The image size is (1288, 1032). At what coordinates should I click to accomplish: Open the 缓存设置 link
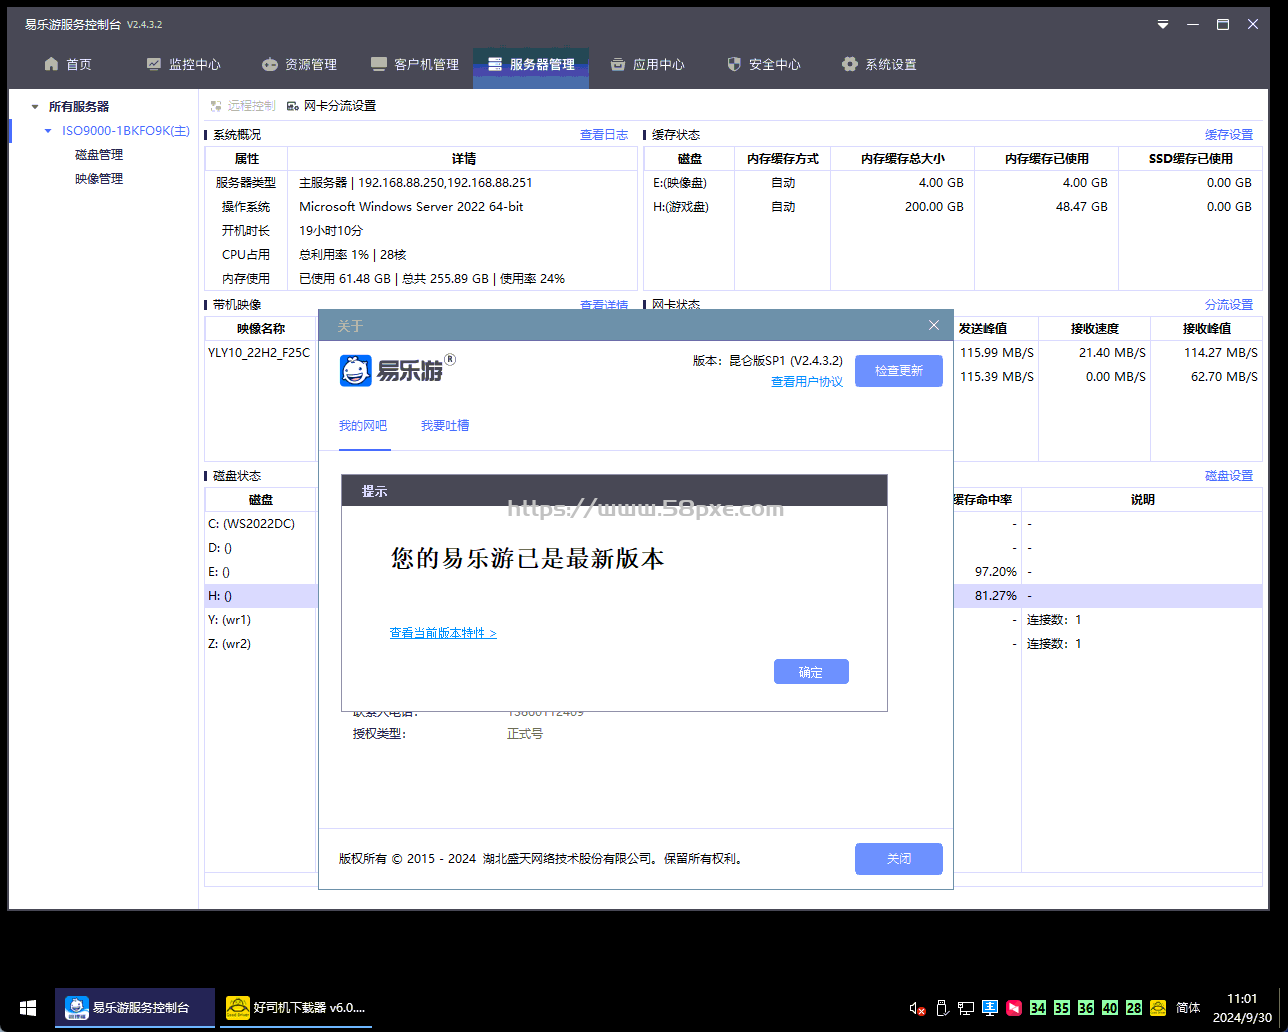coord(1229,135)
